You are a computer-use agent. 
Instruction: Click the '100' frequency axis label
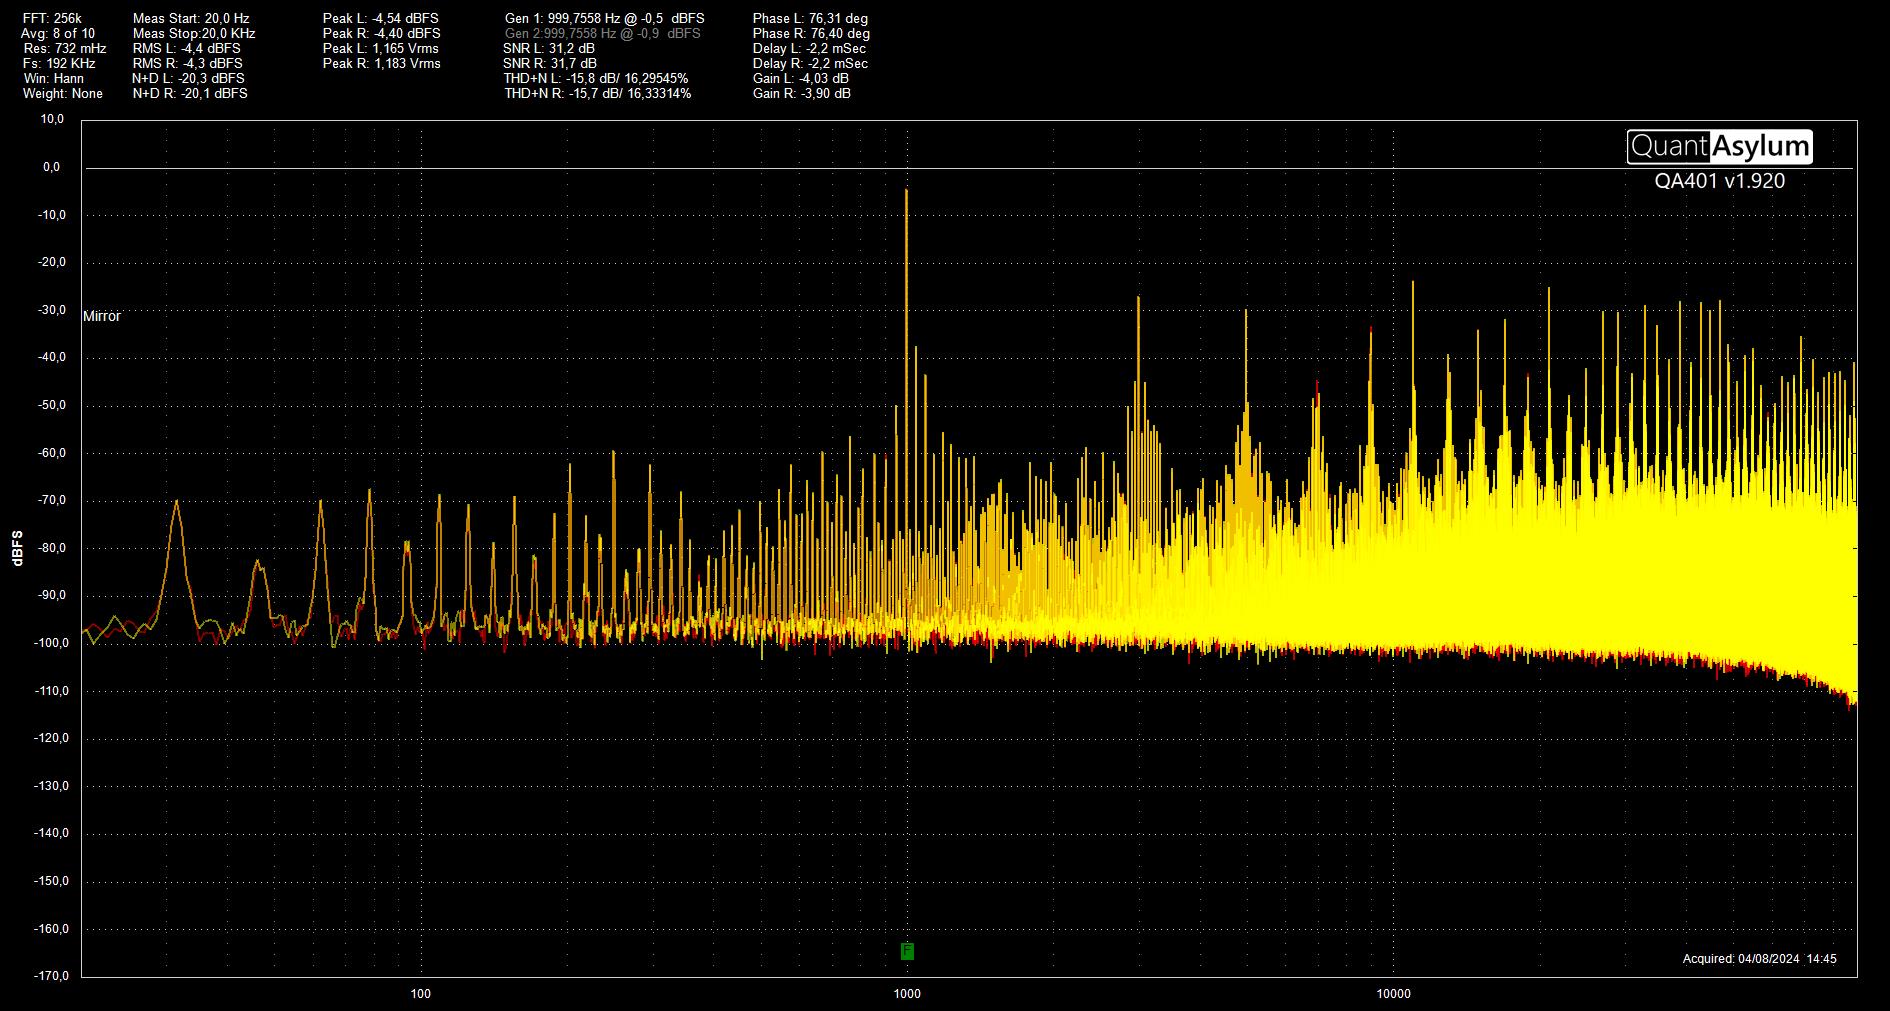pyautogui.click(x=421, y=994)
